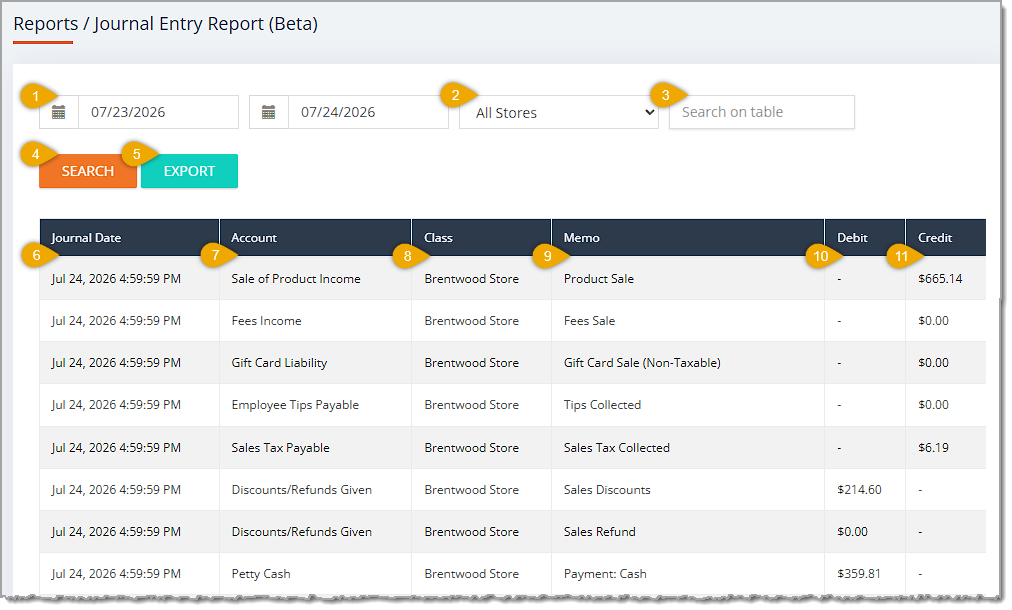
Task: Click the 07/24/2026 end date field
Action: pos(368,112)
